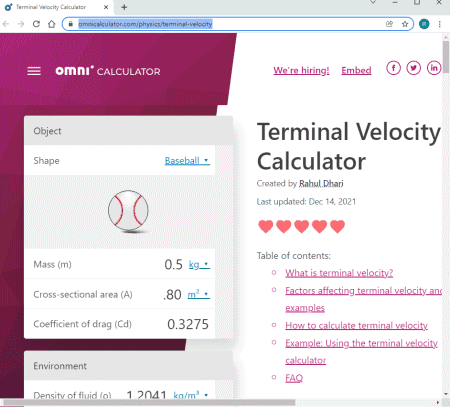Click the vertical page scrollbar thumb

[446, 57]
